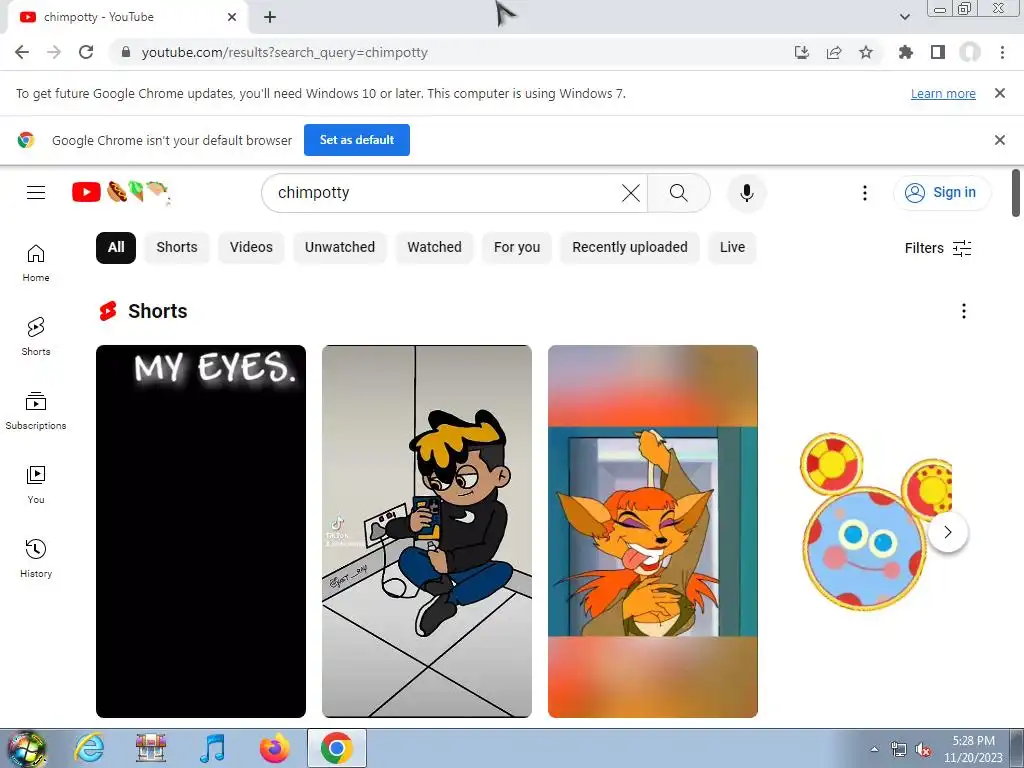Select the All filter chip
Image resolution: width=1024 pixels, height=768 pixels.
(x=116, y=248)
